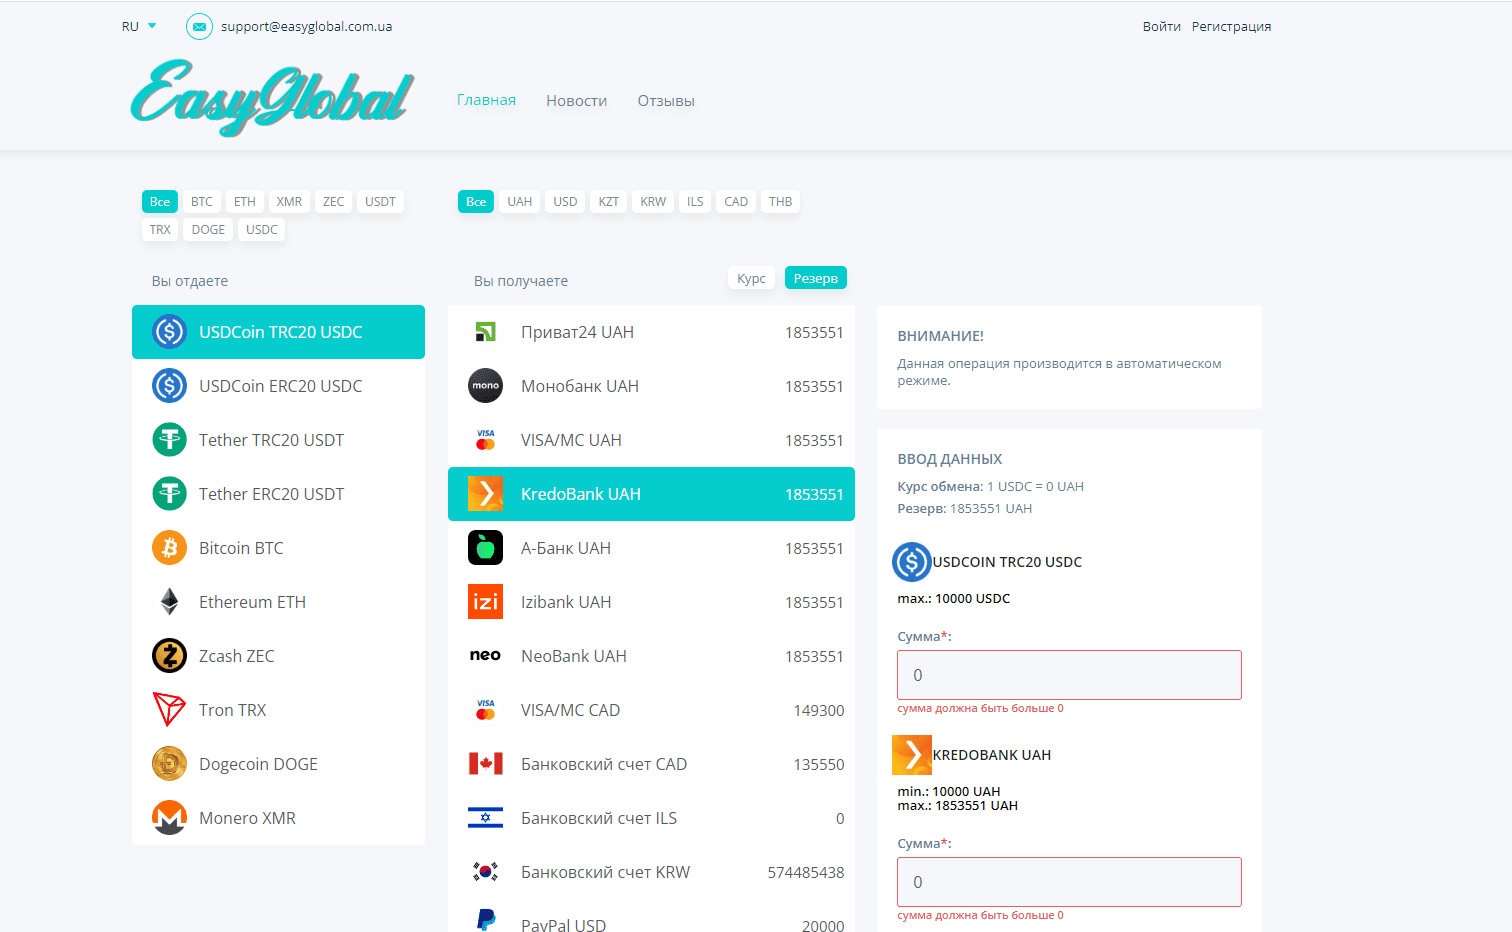Open the Новости navigation tab

click(x=577, y=100)
